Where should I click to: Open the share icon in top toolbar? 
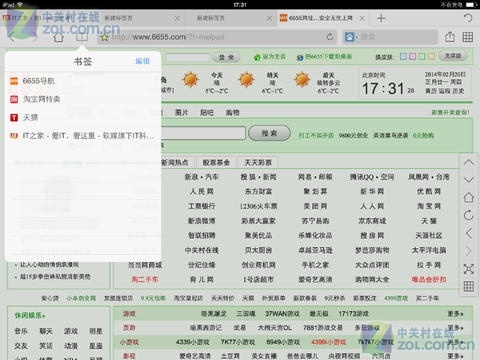[x=450, y=37]
